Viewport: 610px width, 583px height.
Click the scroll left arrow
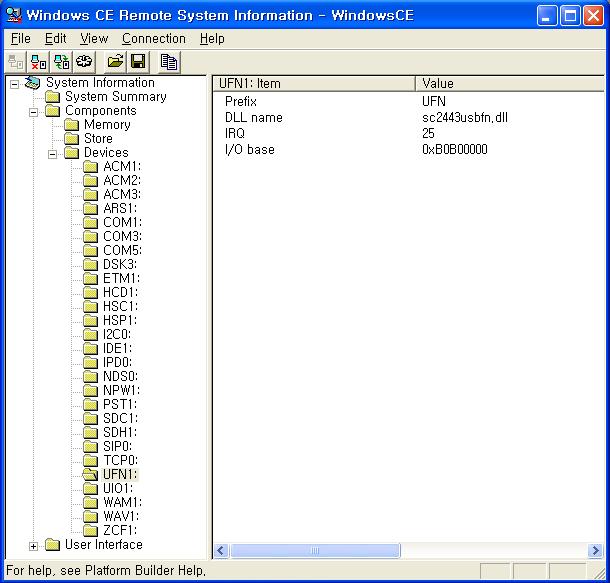(221, 551)
